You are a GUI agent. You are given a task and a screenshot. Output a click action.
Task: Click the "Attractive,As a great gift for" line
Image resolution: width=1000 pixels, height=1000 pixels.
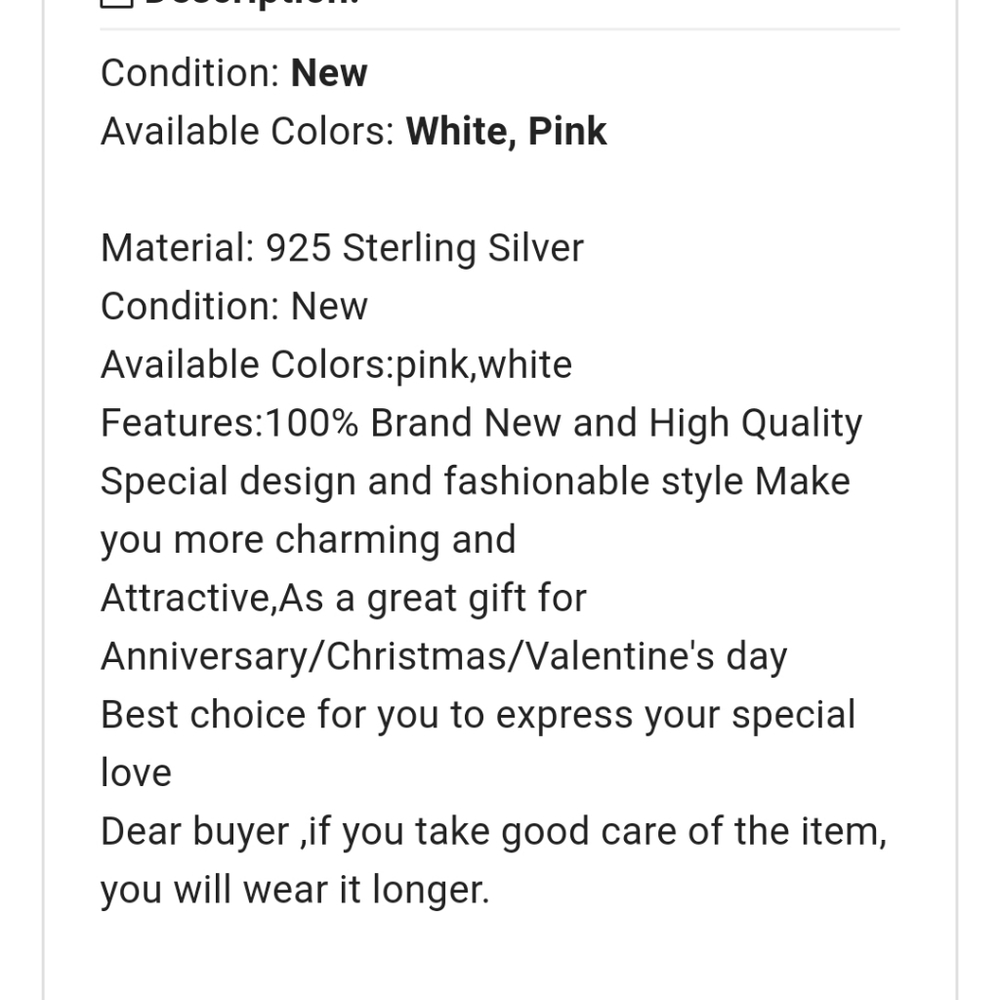pos(343,598)
